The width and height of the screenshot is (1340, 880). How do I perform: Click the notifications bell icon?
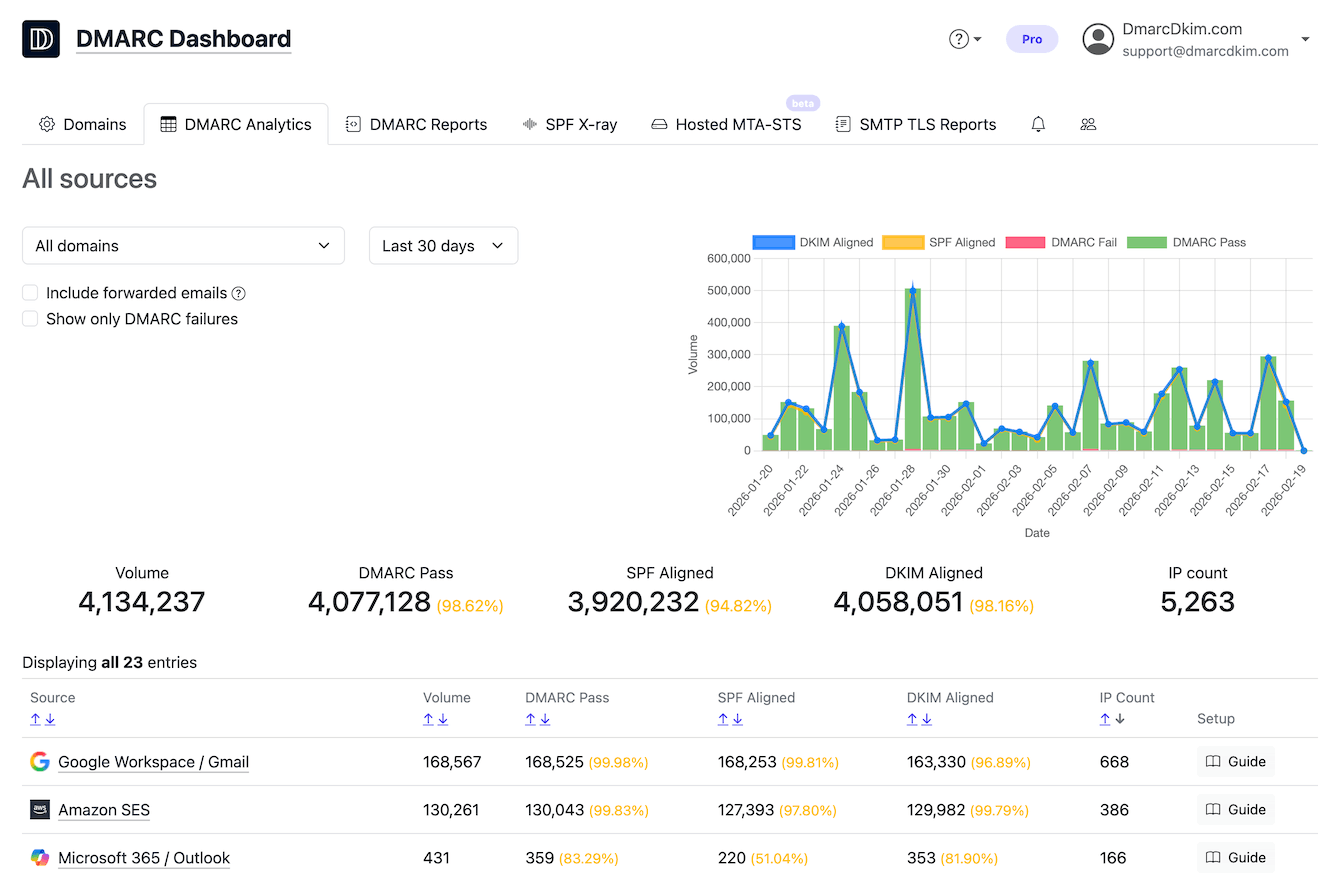click(1038, 124)
